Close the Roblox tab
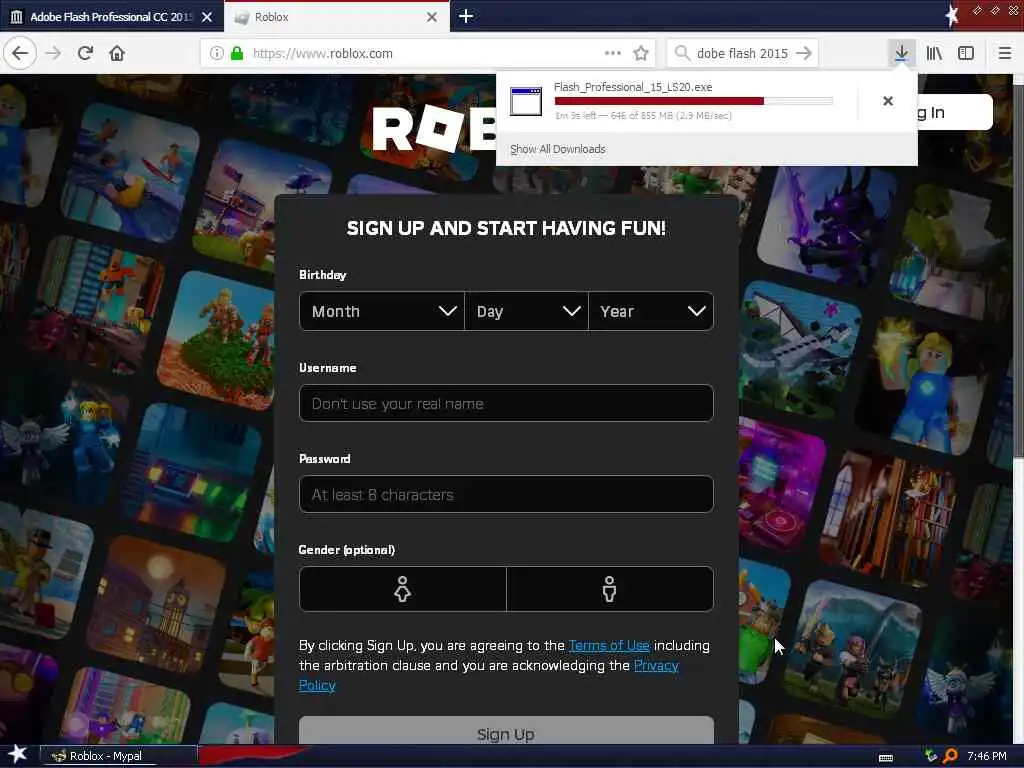Viewport: 1024px width, 768px height. (x=432, y=17)
